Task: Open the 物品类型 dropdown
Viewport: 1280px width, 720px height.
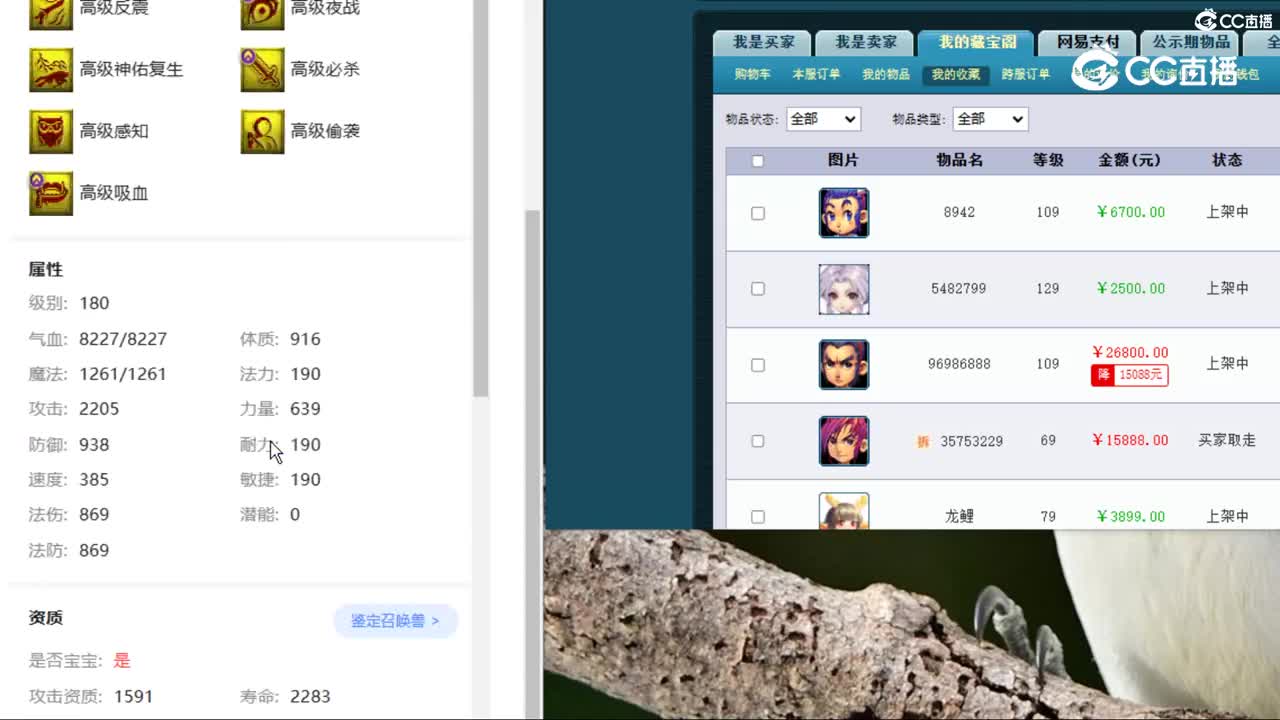Action: (989, 118)
